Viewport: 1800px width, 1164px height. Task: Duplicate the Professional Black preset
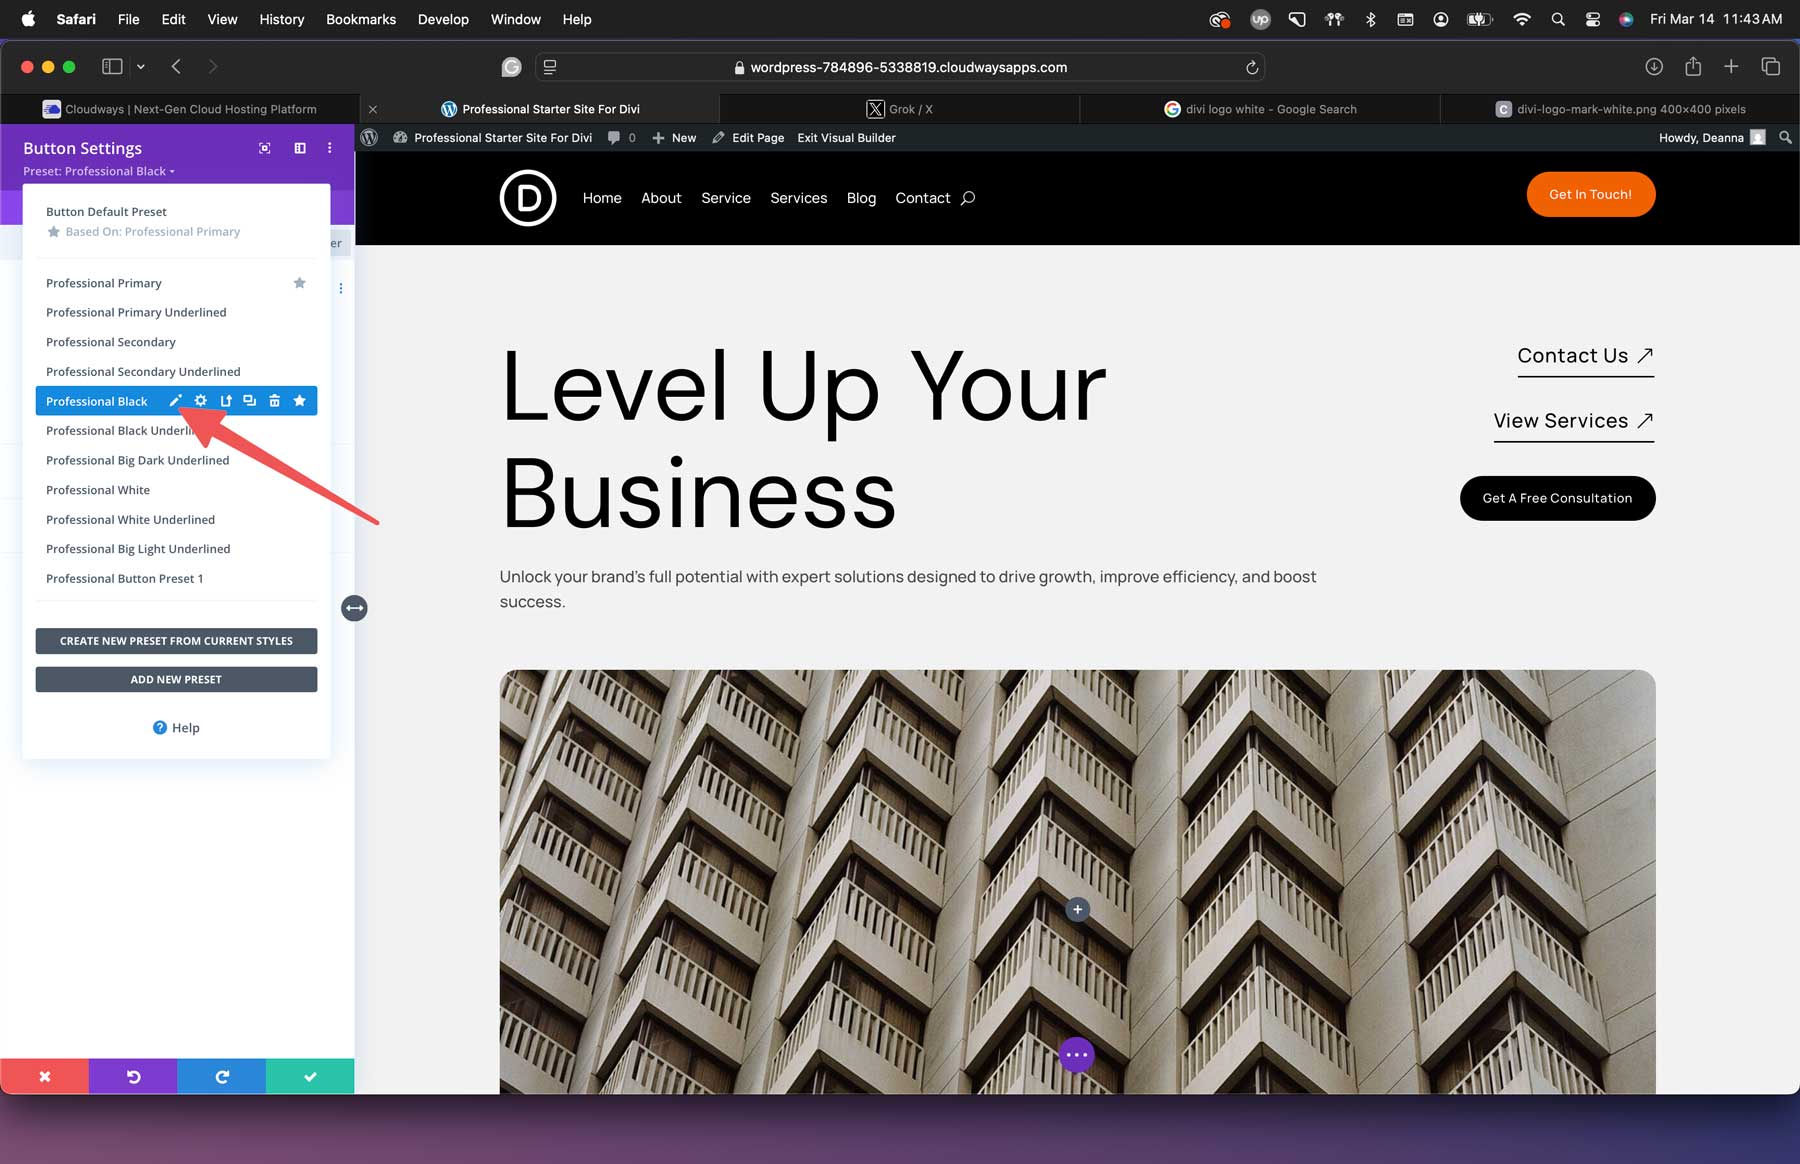pyautogui.click(x=250, y=400)
